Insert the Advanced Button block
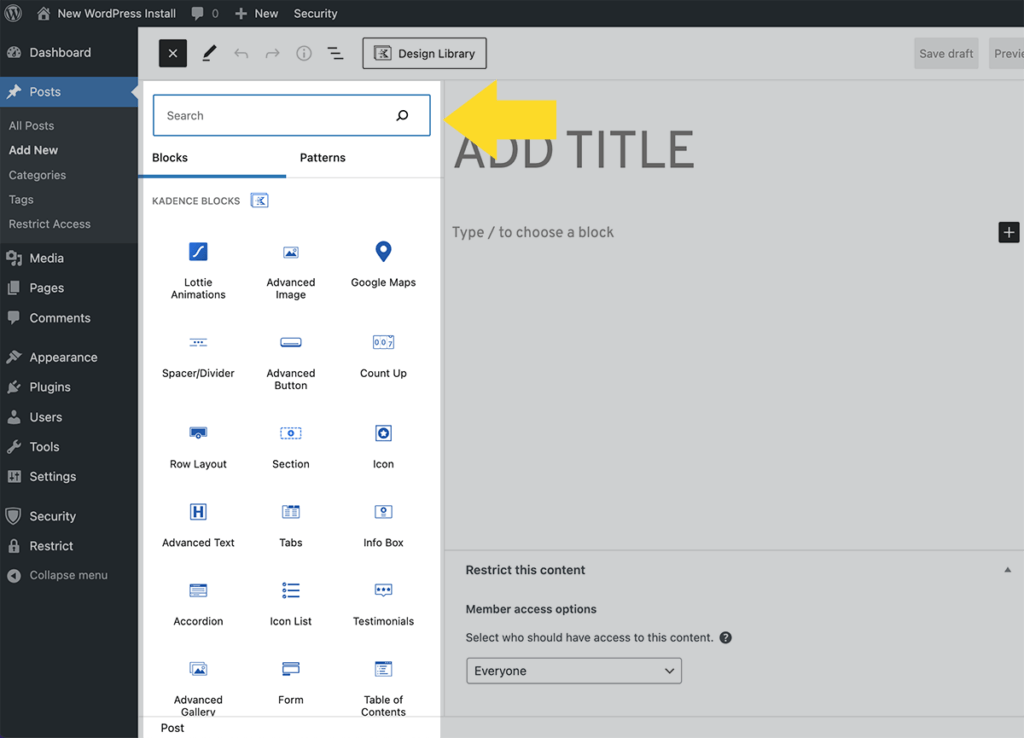This screenshot has height=738, width=1024. click(x=291, y=361)
